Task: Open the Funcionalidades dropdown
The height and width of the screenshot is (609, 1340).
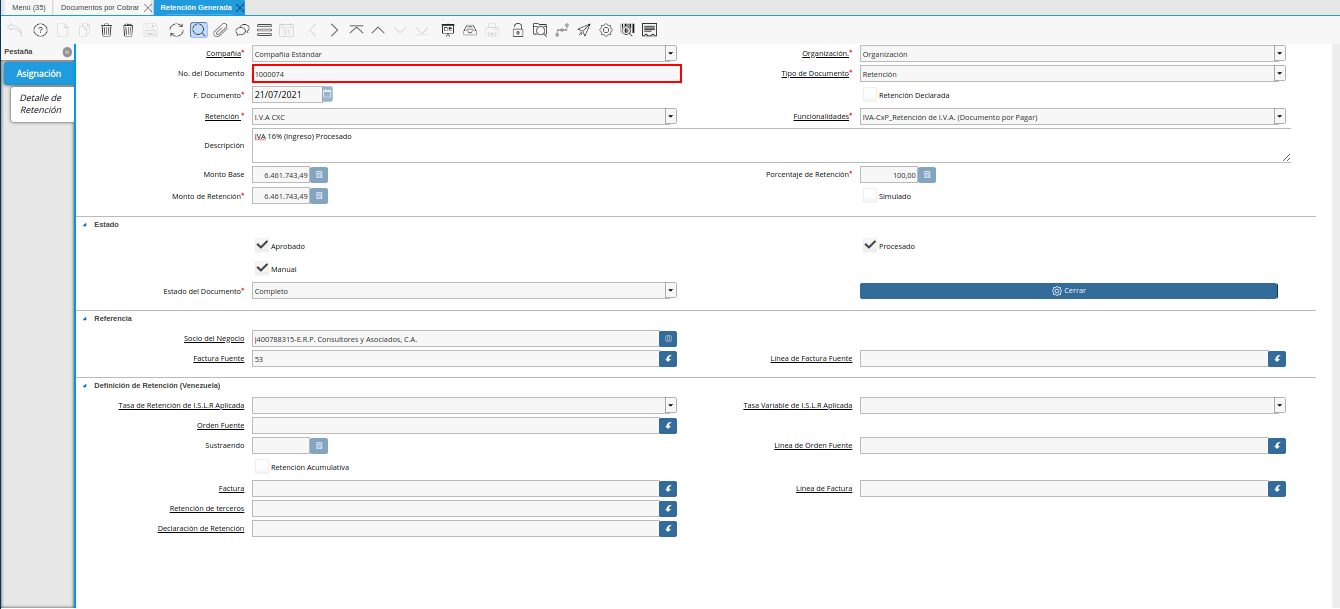Action: tap(1279, 117)
